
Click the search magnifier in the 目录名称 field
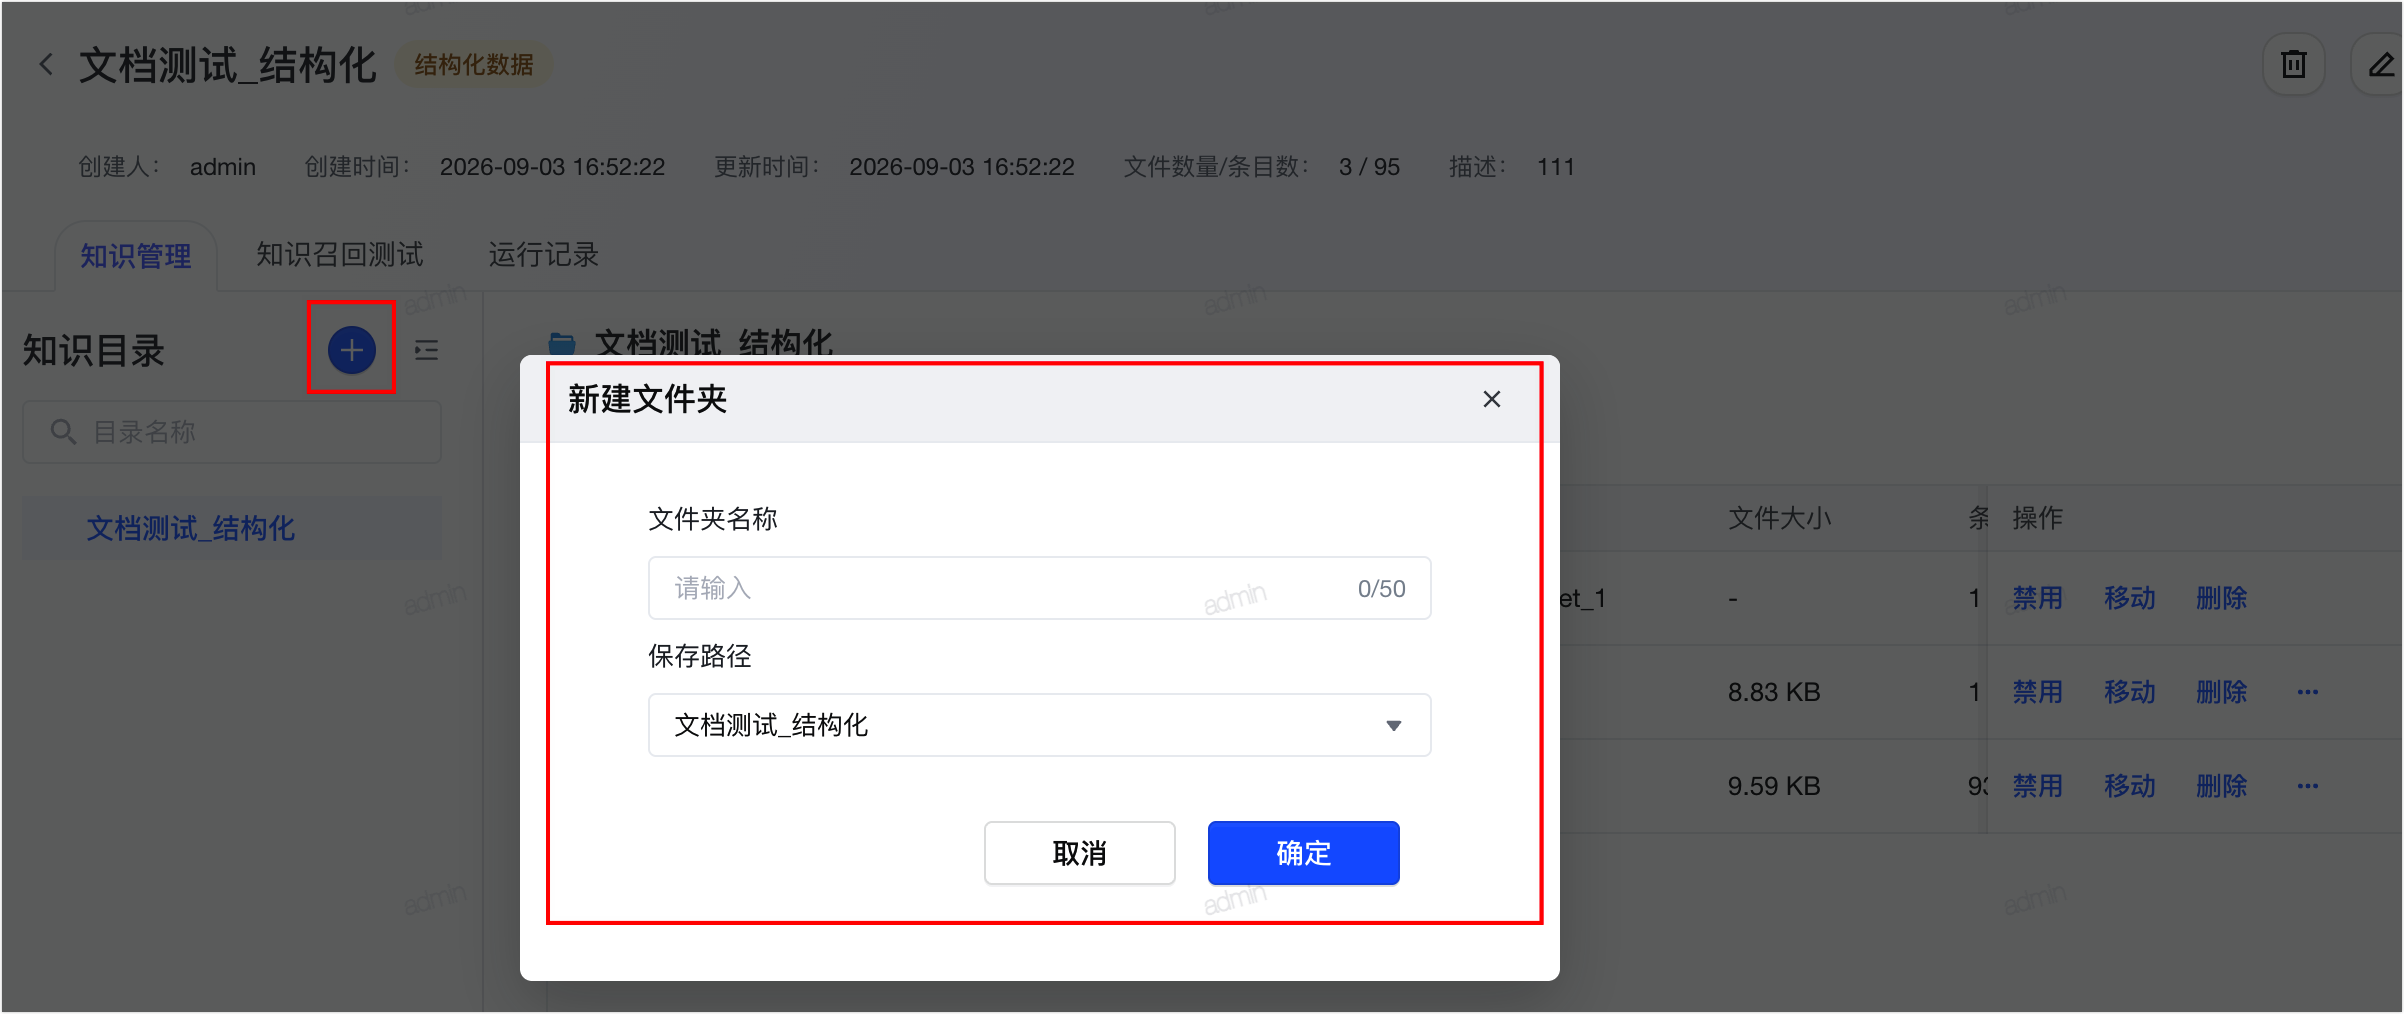click(63, 432)
